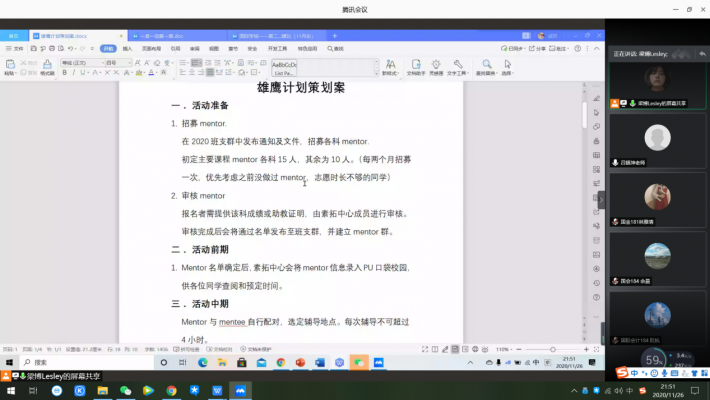
Task: Switch to the 页面布局 ribbon tab
Action: [x=151, y=48]
